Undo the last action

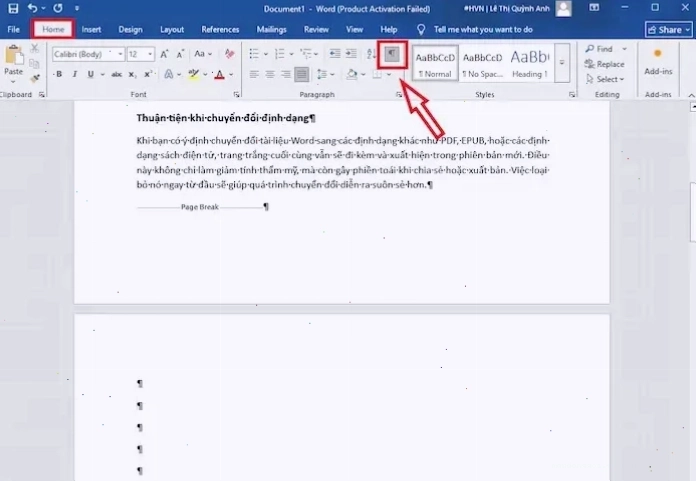click(x=33, y=8)
